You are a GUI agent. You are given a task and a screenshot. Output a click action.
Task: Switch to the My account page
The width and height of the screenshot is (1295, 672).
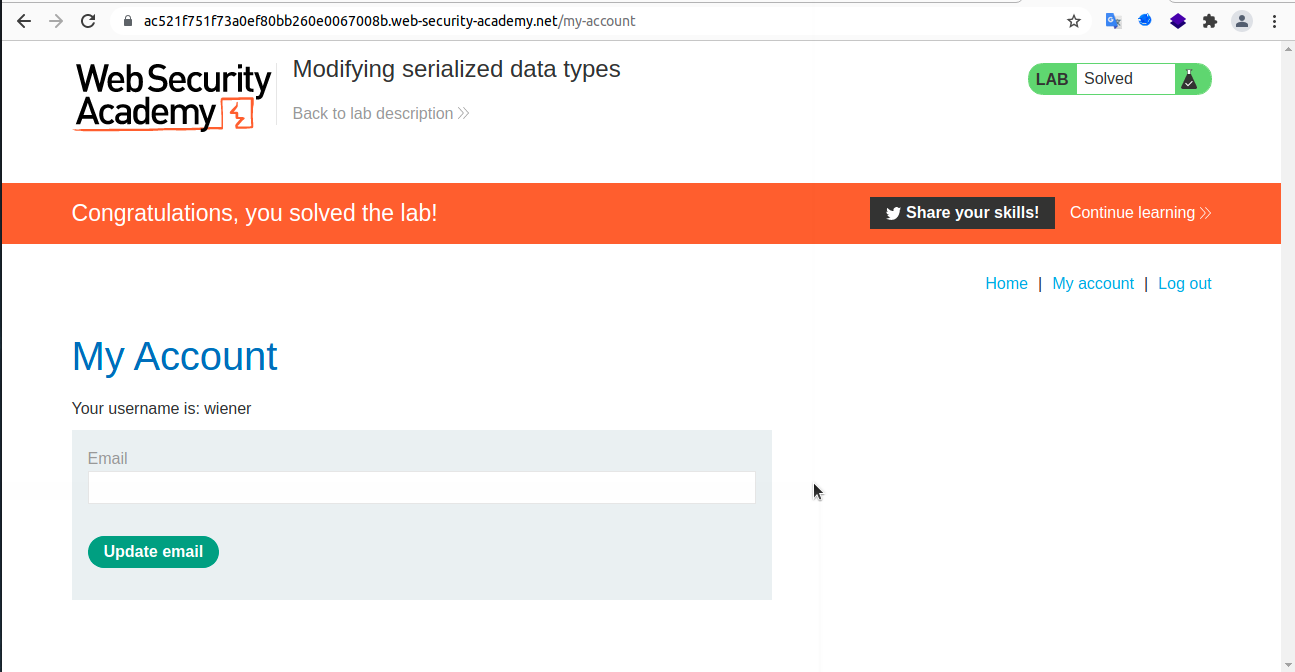(1093, 283)
